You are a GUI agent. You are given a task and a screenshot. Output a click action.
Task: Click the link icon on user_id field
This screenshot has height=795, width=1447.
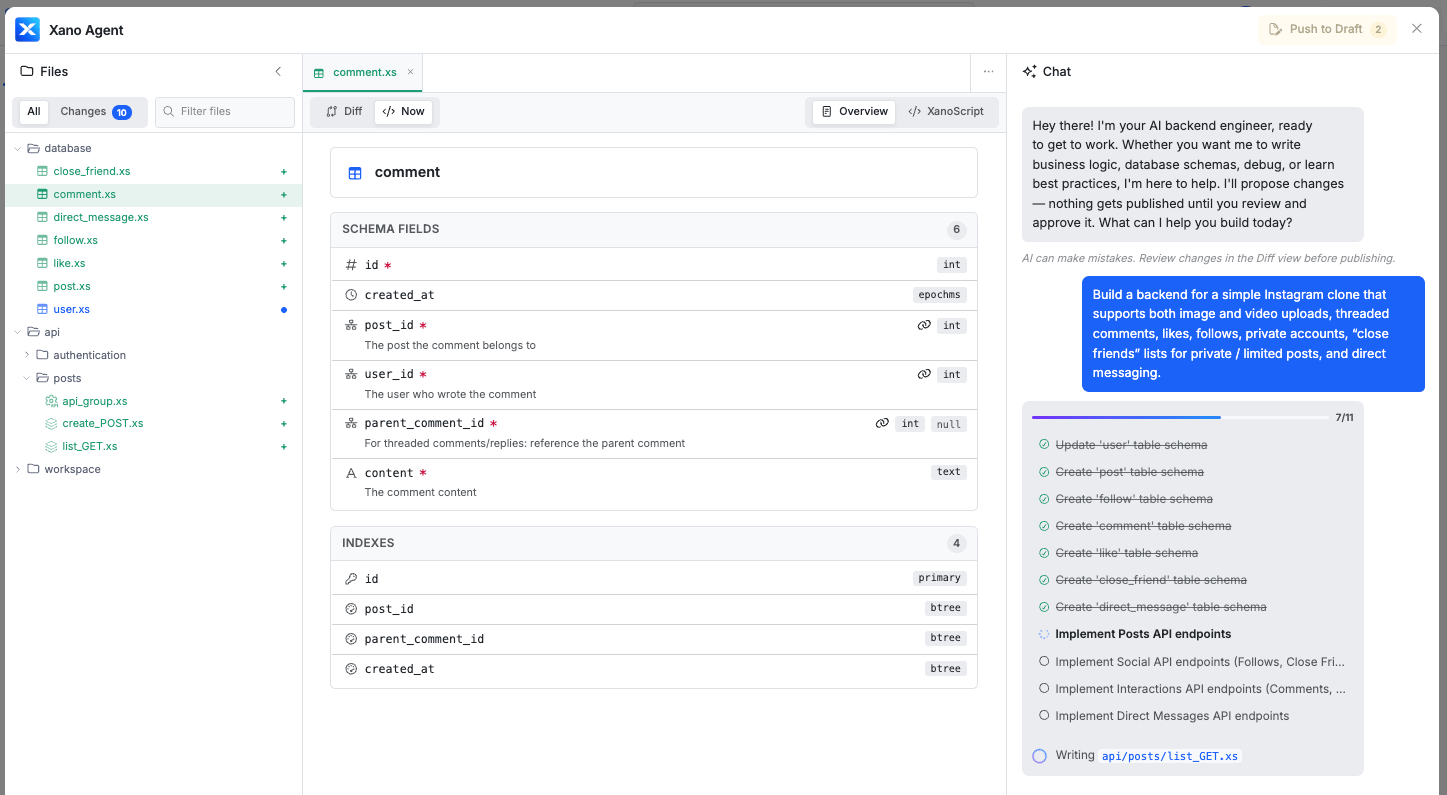point(924,374)
